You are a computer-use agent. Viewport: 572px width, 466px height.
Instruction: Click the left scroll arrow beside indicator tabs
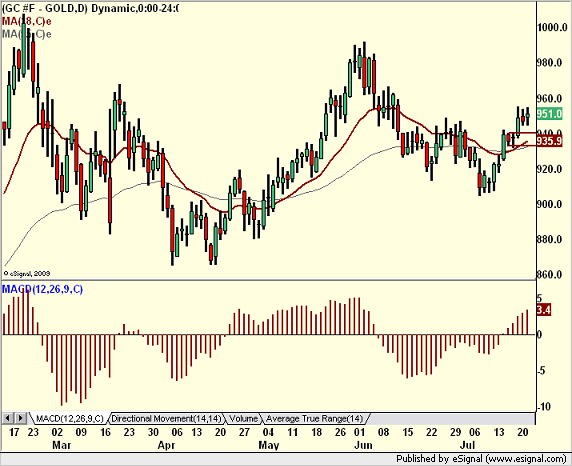(8, 418)
